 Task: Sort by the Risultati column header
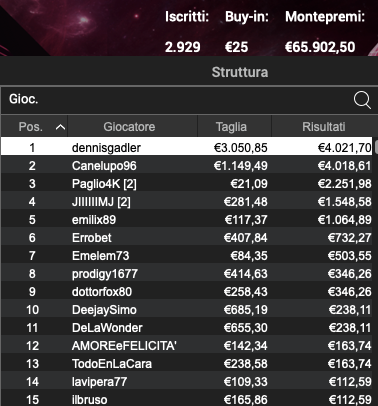coord(324,127)
